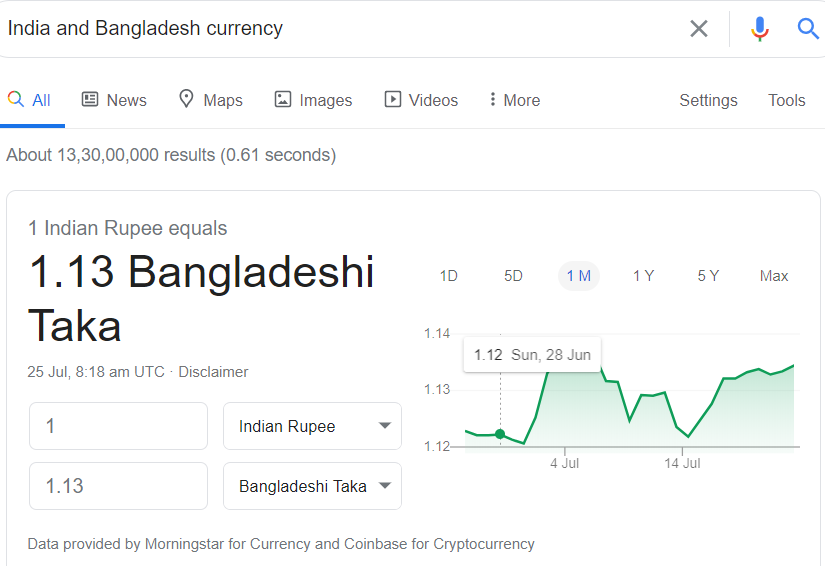The width and height of the screenshot is (825, 566).
Task: Open search Tools
Action: (x=787, y=100)
